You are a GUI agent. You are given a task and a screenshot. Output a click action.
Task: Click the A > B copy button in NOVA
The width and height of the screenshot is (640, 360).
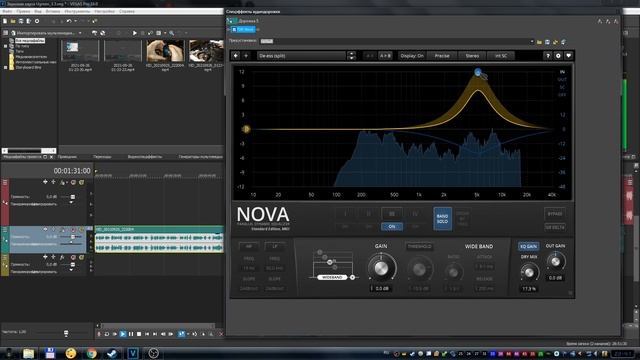(x=385, y=56)
